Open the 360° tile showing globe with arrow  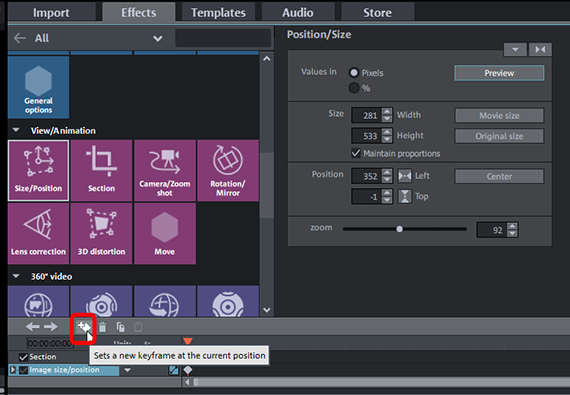(x=165, y=301)
